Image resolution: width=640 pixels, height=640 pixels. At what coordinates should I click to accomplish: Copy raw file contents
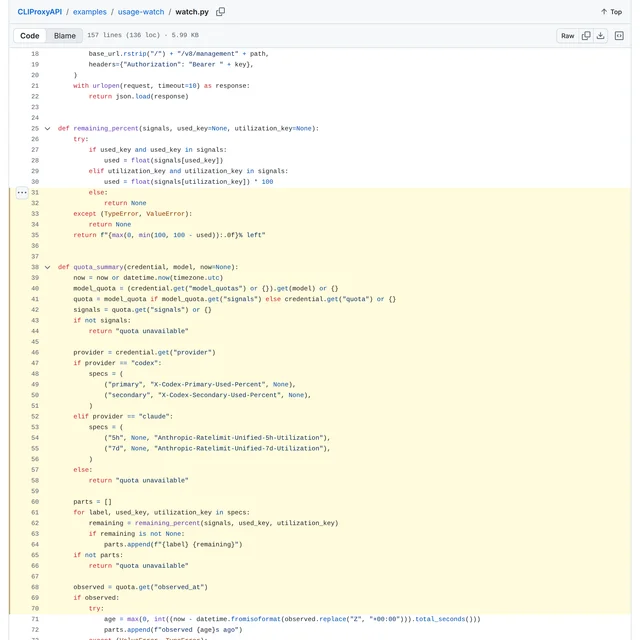[x=586, y=36]
